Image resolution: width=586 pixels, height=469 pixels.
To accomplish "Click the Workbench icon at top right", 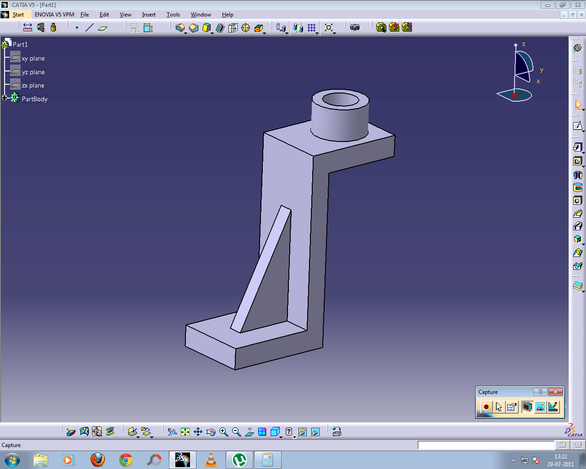I will pyautogui.click(x=577, y=48).
